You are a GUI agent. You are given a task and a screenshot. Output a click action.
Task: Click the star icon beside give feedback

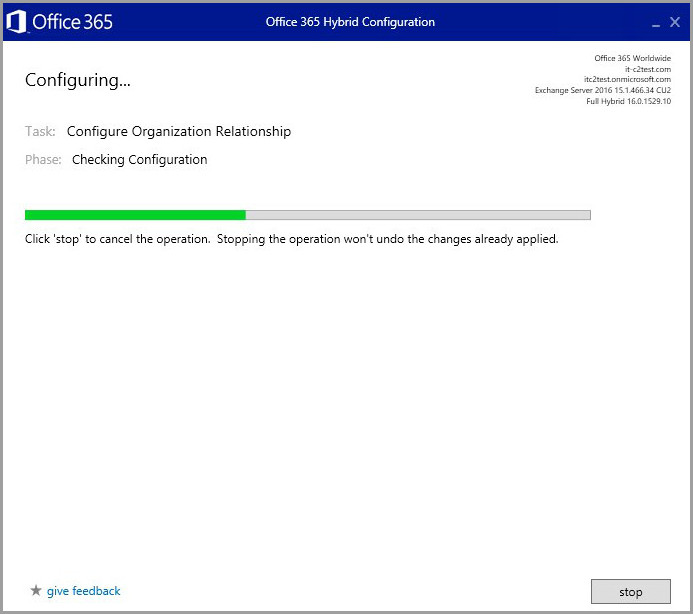point(36,590)
